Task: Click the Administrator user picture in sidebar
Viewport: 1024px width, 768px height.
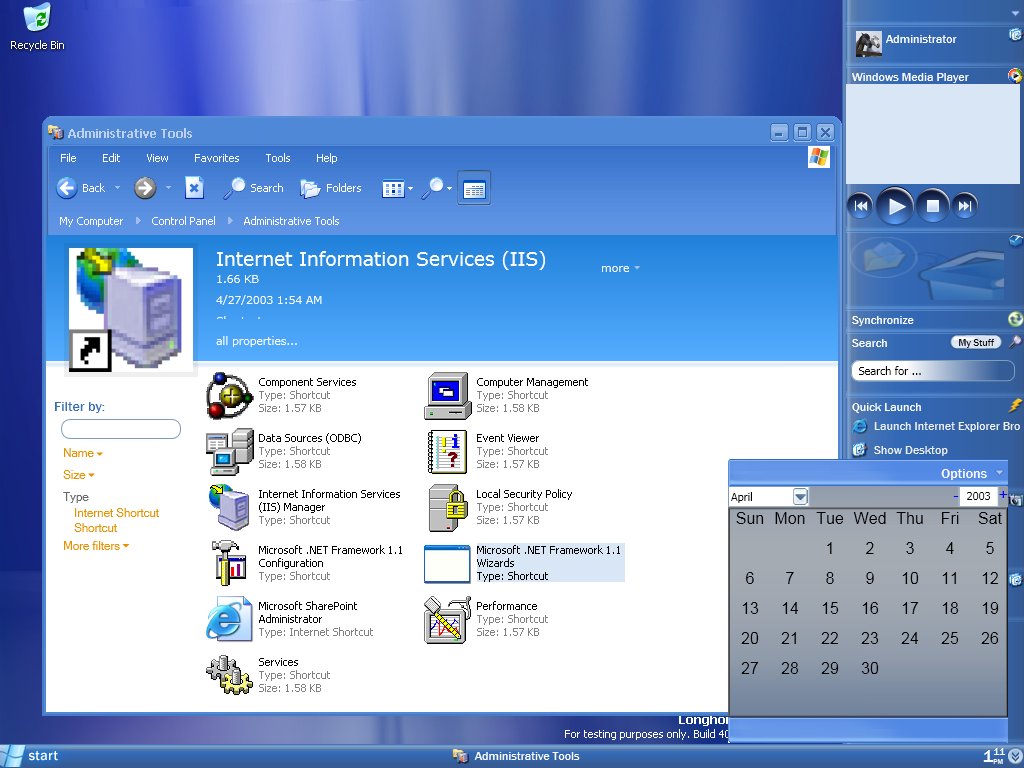Action: 869,44
